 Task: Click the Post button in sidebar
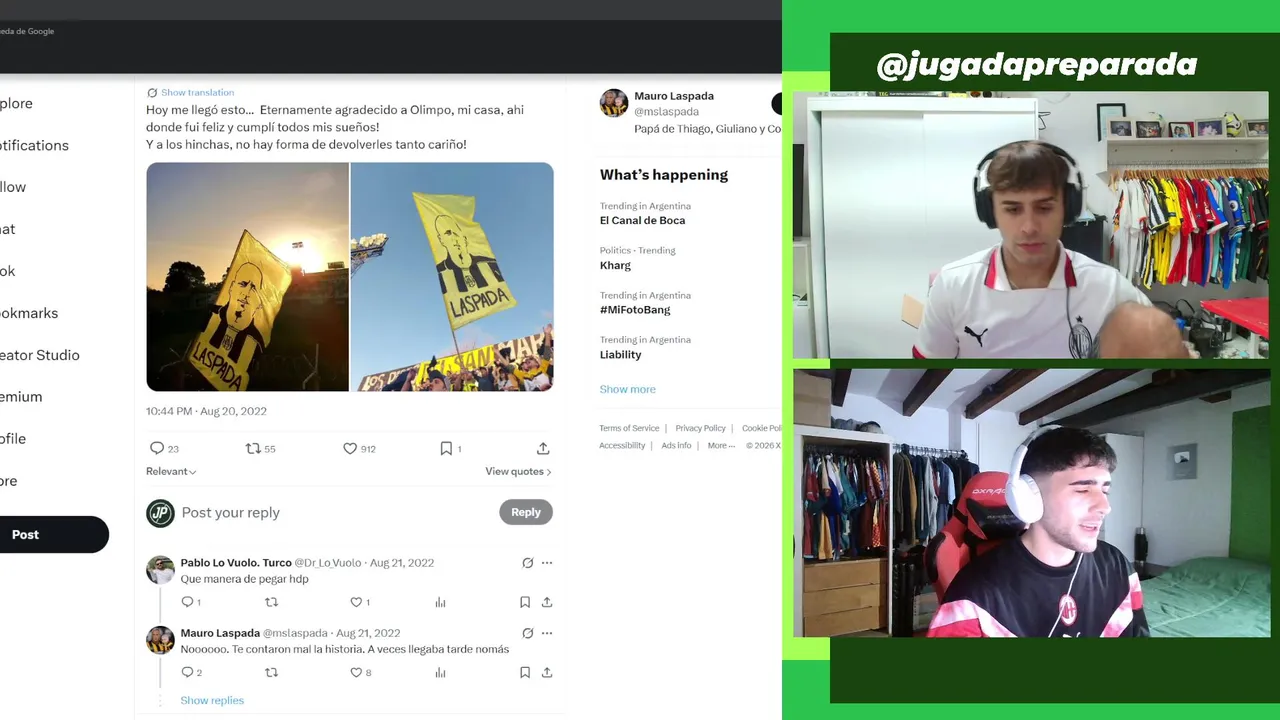click(54, 535)
